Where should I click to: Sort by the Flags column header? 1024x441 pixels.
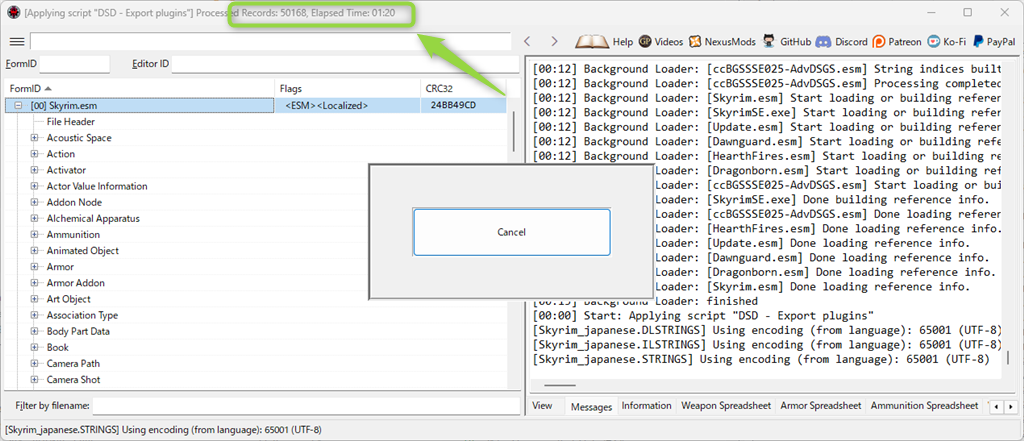347,88
